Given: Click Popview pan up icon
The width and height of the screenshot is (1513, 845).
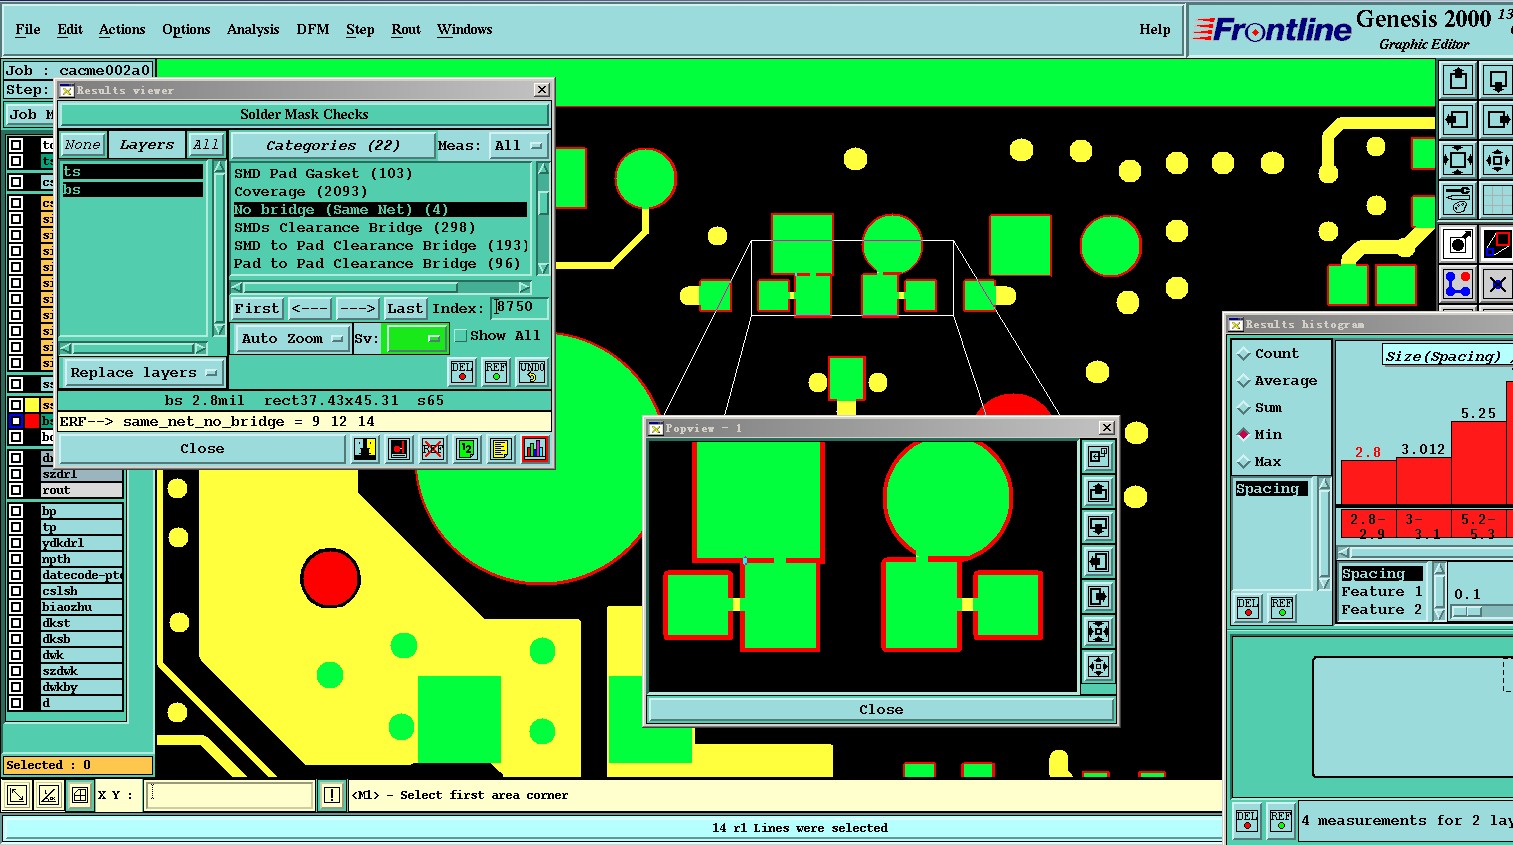Looking at the screenshot, I should 1099,491.
